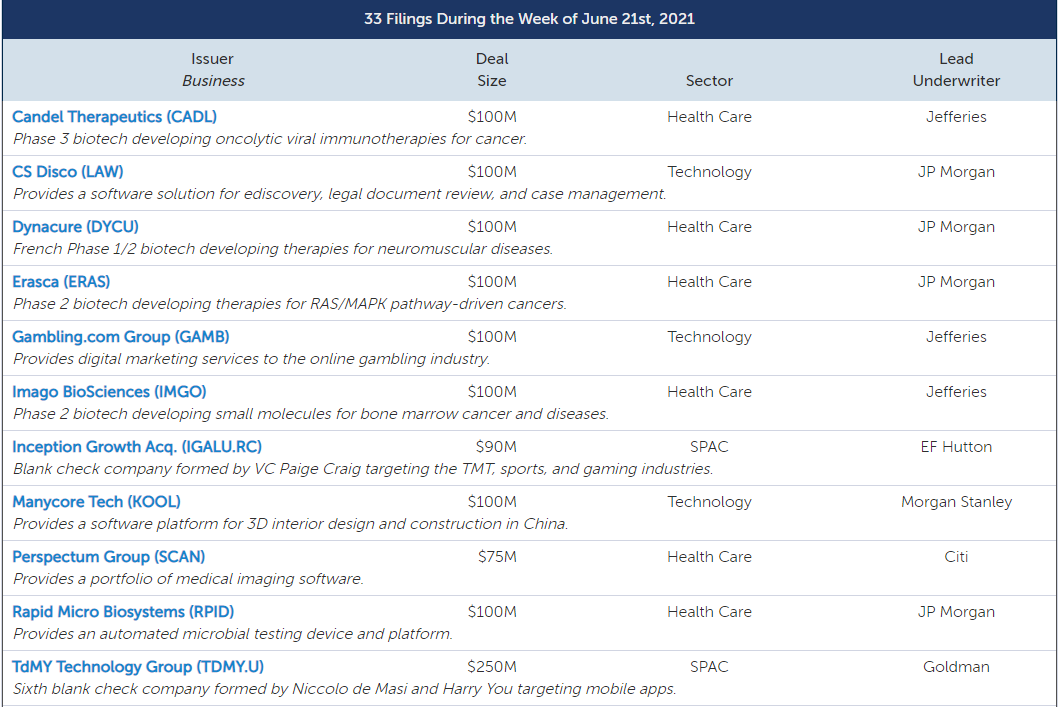
Task: Click the $100M deal size for Candel Therapeutics
Action: click(492, 117)
